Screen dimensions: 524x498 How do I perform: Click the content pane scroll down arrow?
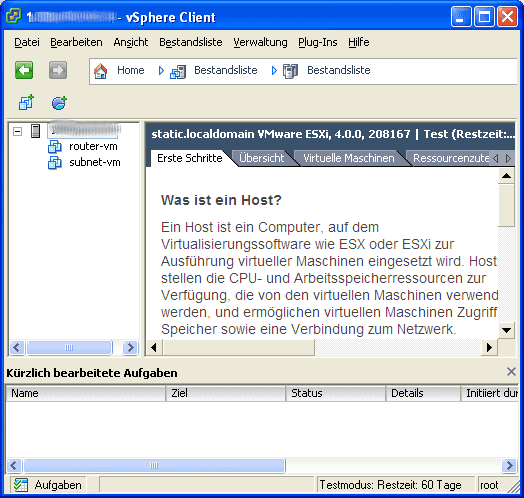pos(506,330)
